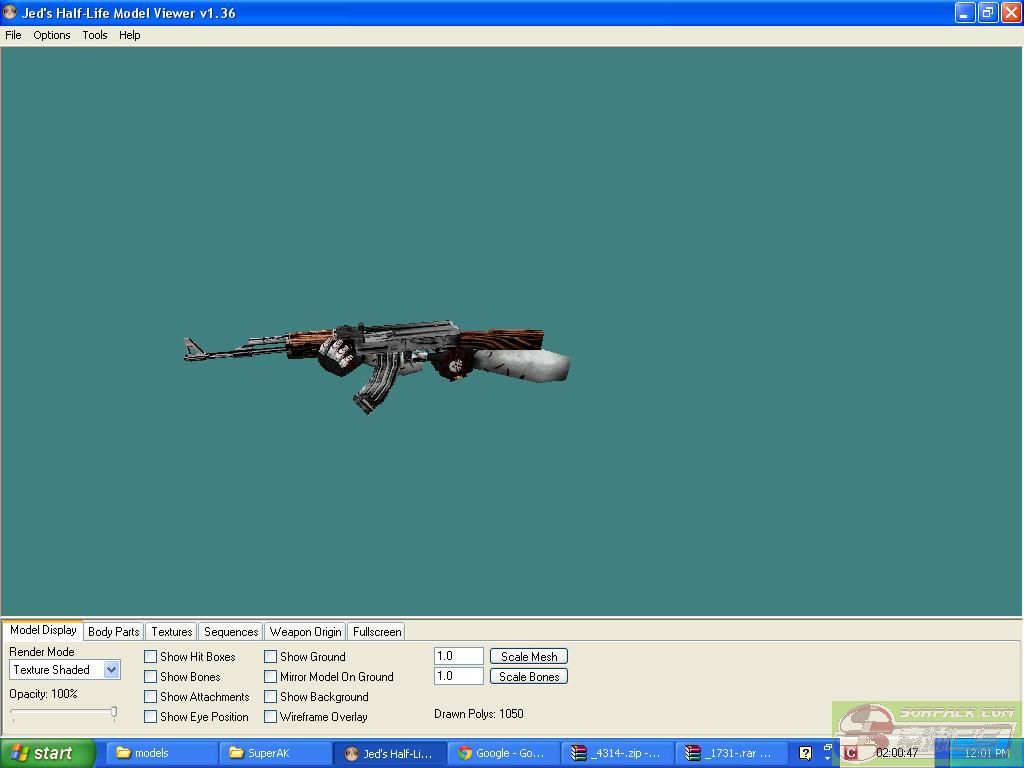This screenshot has height=768, width=1024.
Task: Toggle Wireframe Overlay checkbox
Action: pyautogui.click(x=270, y=716)
